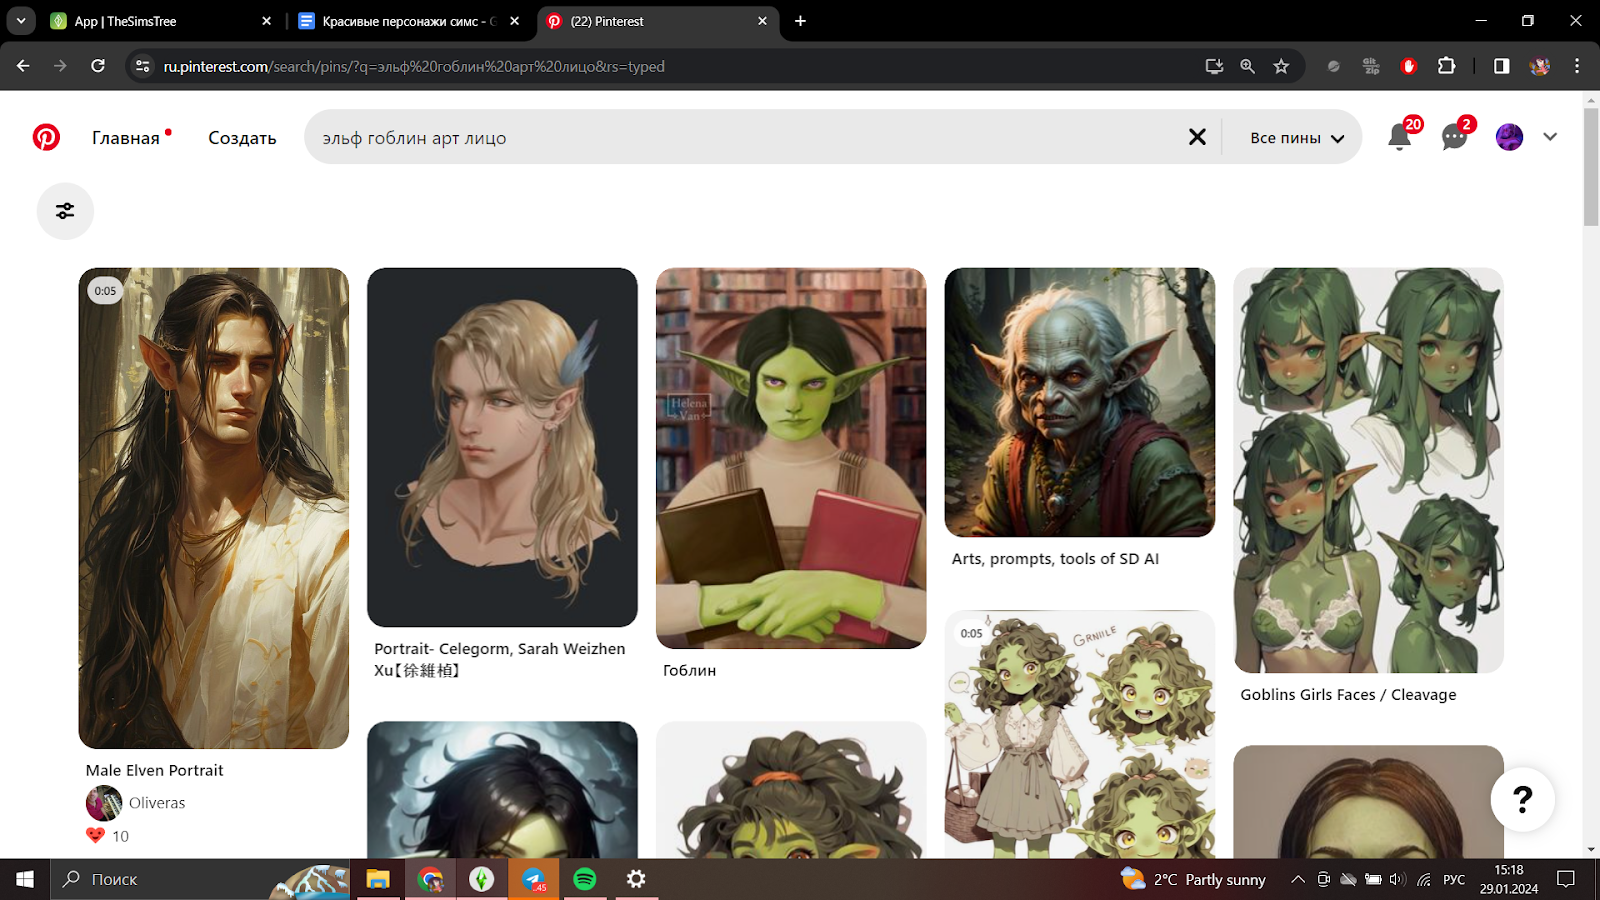Open Telegram from the taskbar

pyautogui.click(x=533, y=879)
